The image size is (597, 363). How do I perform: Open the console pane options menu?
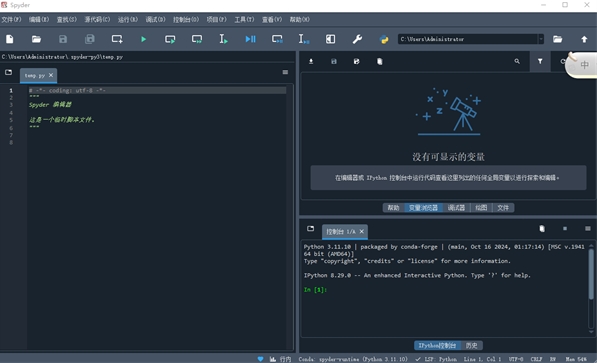(587, 229)
